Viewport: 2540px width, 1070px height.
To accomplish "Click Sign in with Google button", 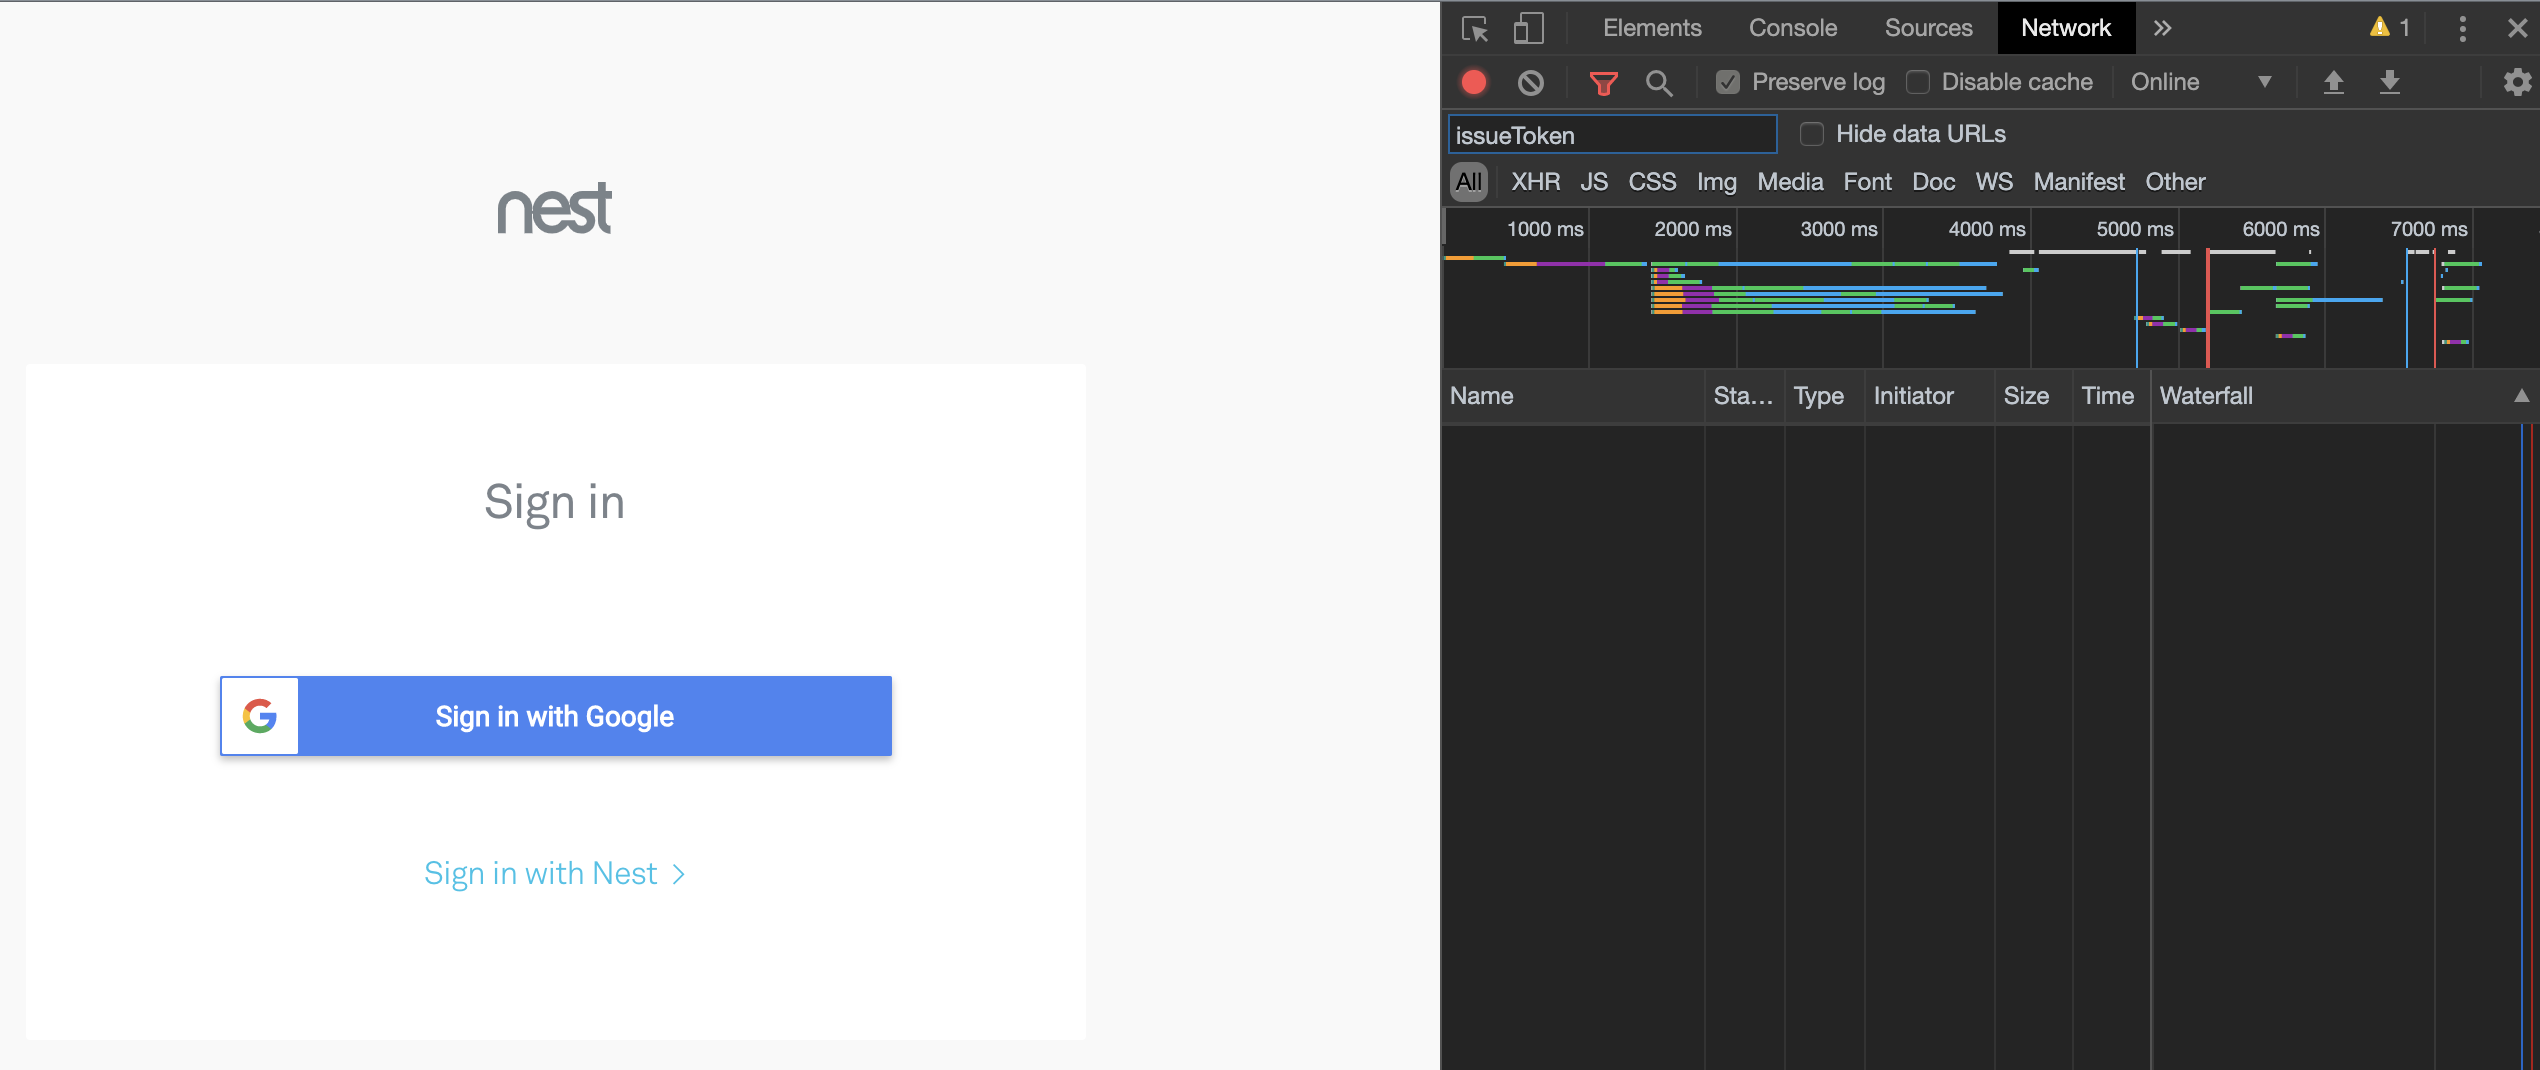I will coord(556,716).
